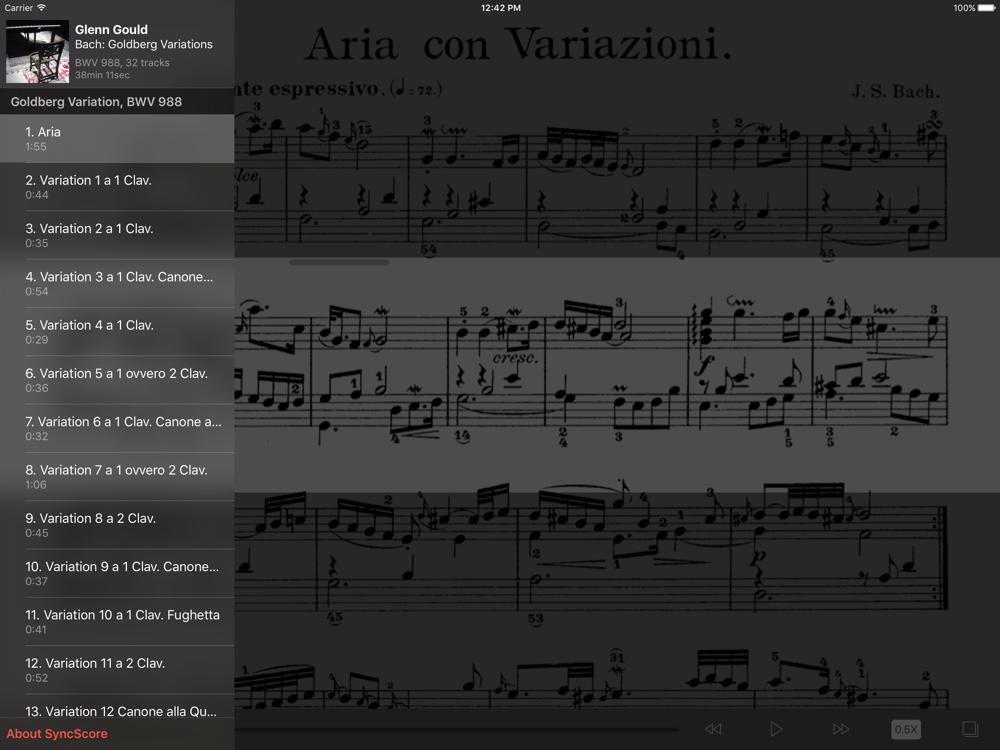Click the battery icon in status bar
This screenshot has width=1000, height=750.
[x=986, y=8]
